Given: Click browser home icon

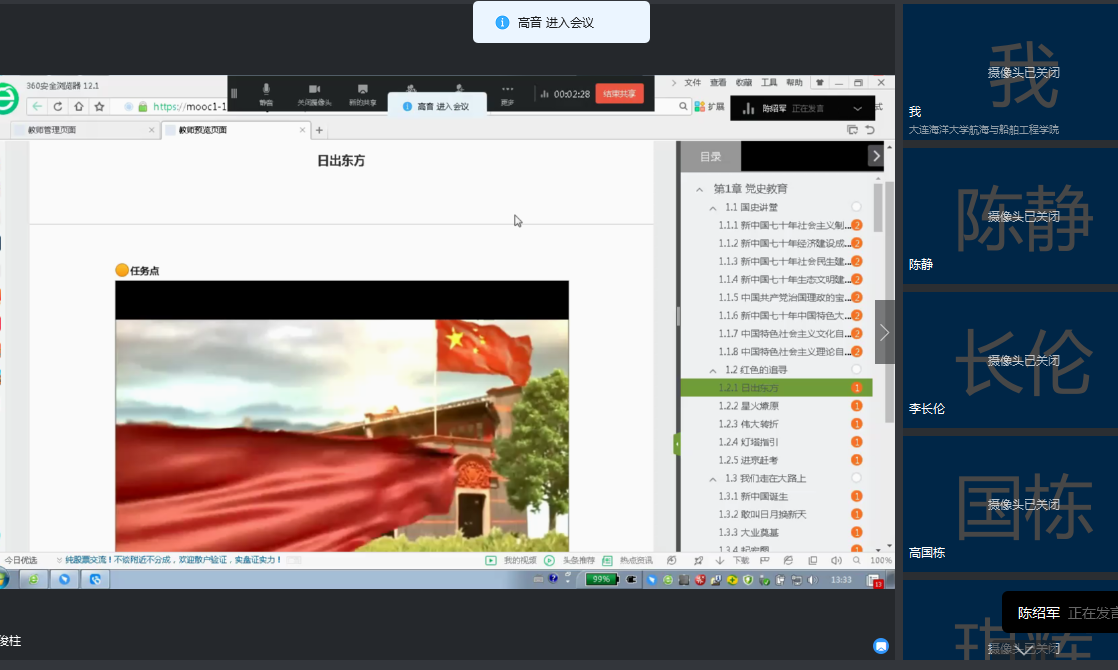Looking at the screenshot, I should tap(78, 107).
